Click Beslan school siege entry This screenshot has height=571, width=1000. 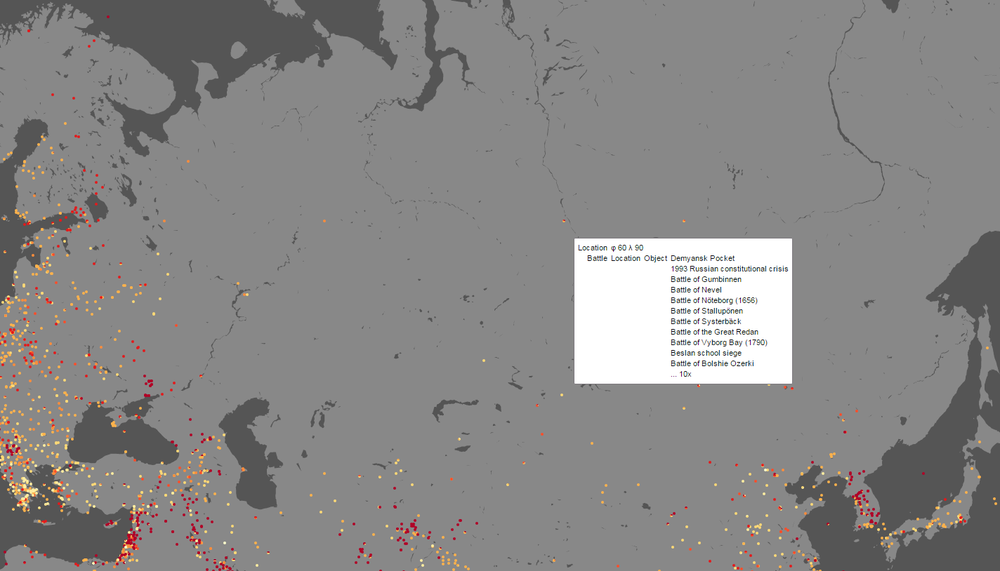[705, 353]
